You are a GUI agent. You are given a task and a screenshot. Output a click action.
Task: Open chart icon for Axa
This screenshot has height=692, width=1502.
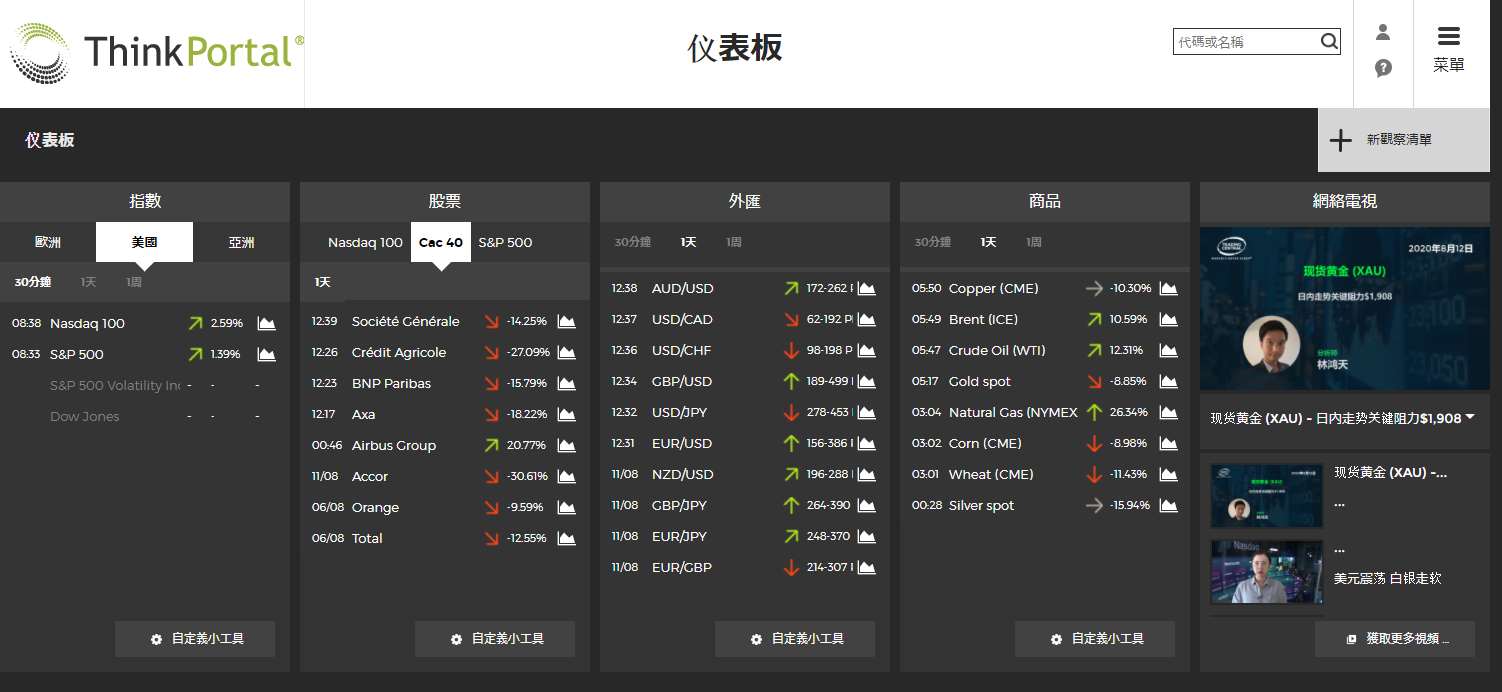point(566,414)
